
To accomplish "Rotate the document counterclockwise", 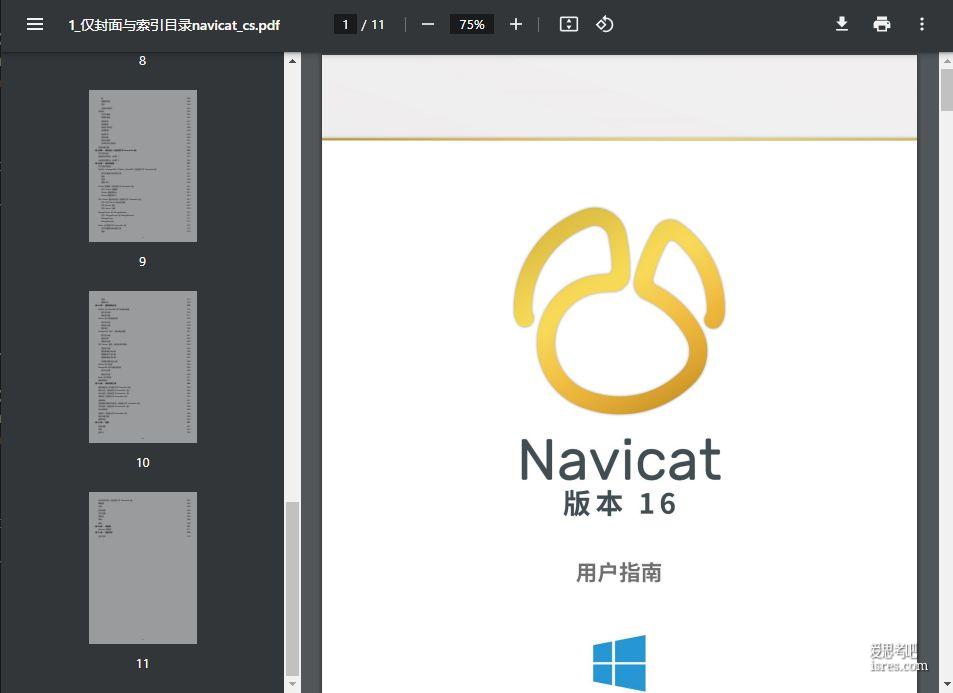I will point(604,24).
